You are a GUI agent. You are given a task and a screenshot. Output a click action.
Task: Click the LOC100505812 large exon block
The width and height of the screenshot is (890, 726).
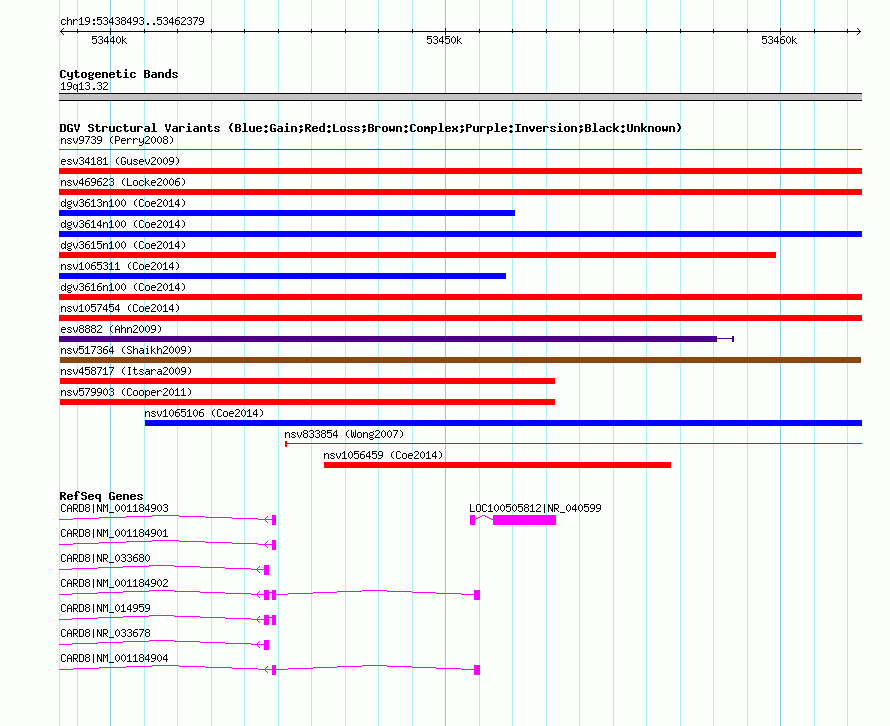tap(524, 520)
